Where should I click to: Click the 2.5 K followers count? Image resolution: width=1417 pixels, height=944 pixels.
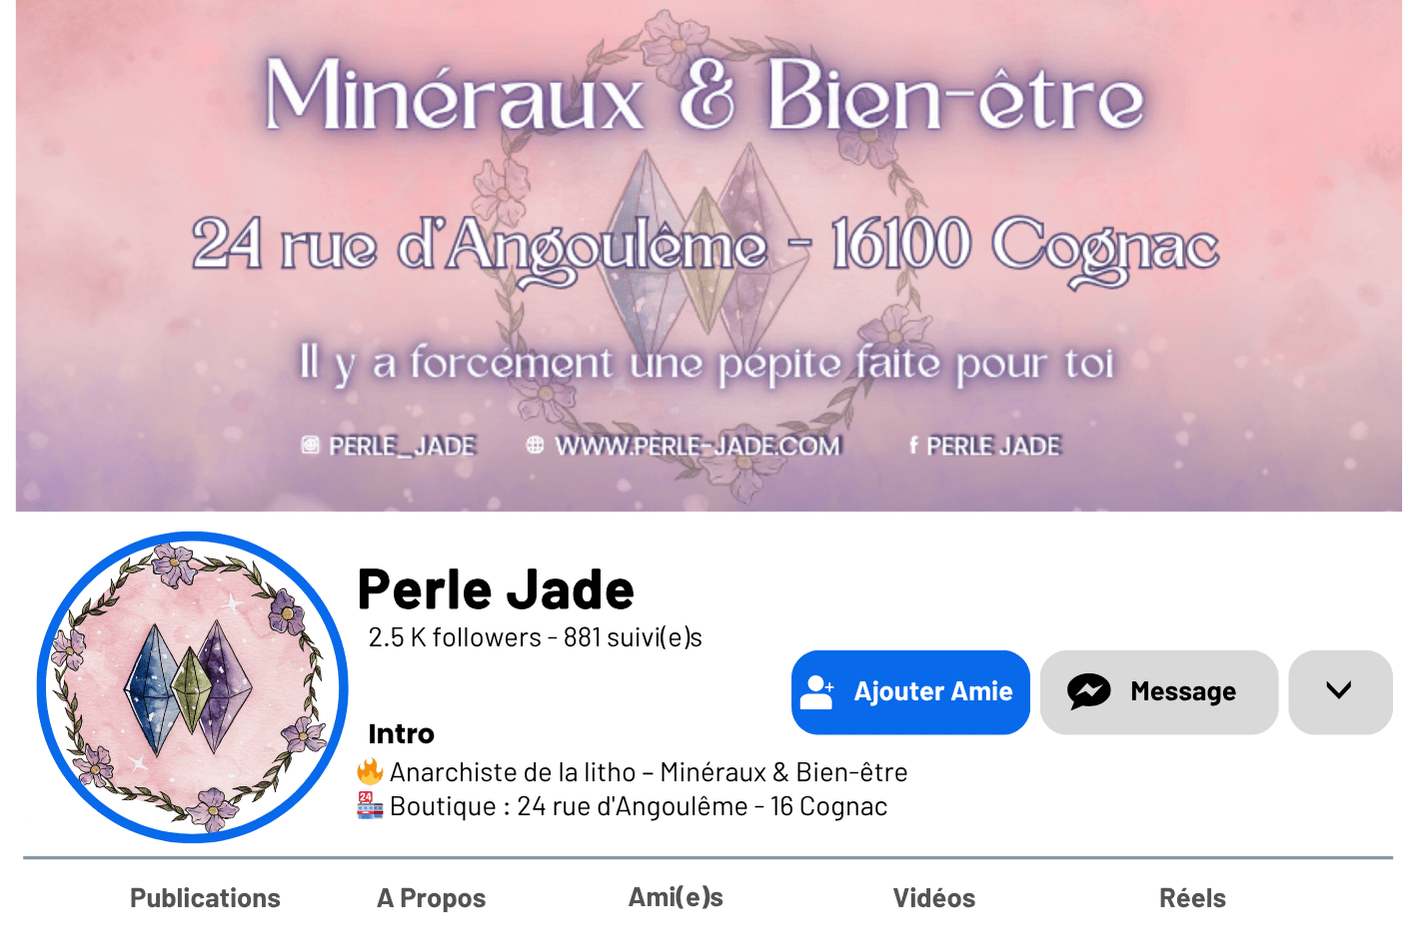[454, 637]
